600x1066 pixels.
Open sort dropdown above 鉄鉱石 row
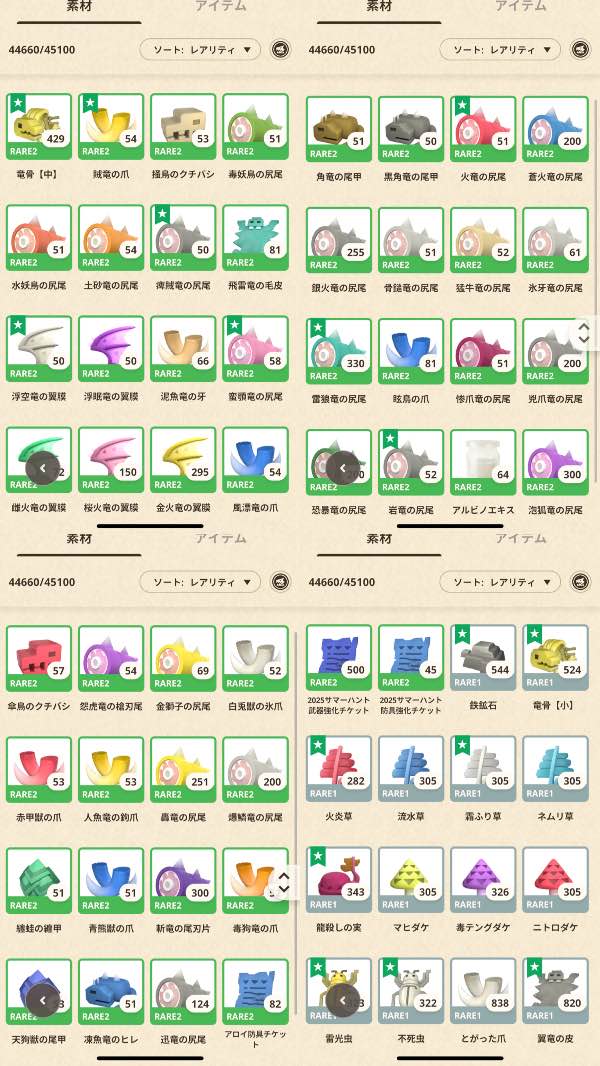(500, 582)
